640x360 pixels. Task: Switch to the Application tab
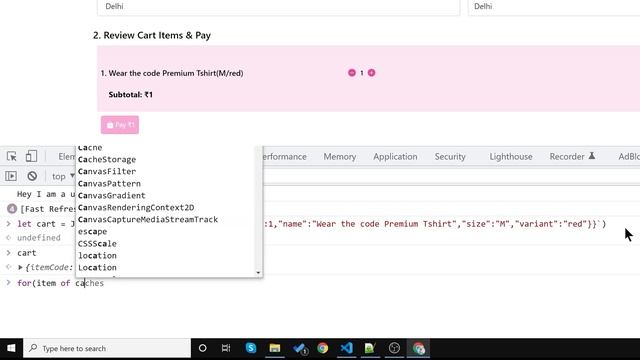pos(395,157)
